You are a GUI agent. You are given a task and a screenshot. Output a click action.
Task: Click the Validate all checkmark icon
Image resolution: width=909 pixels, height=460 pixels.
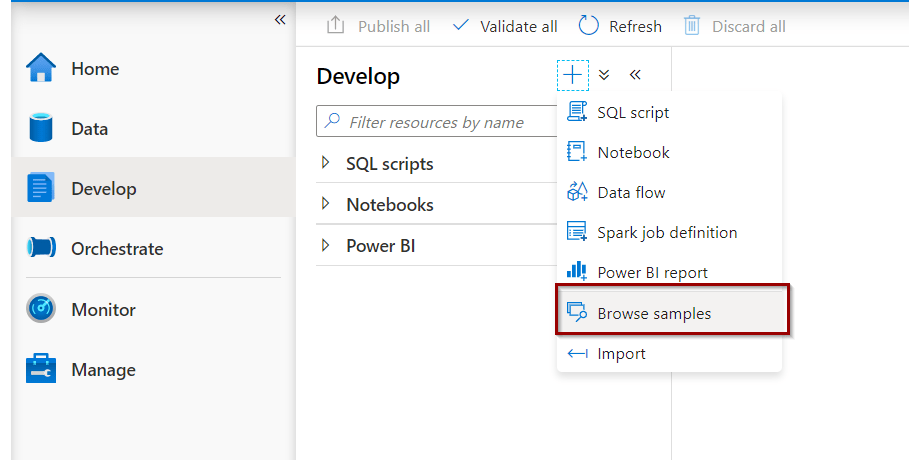[461, 25]
